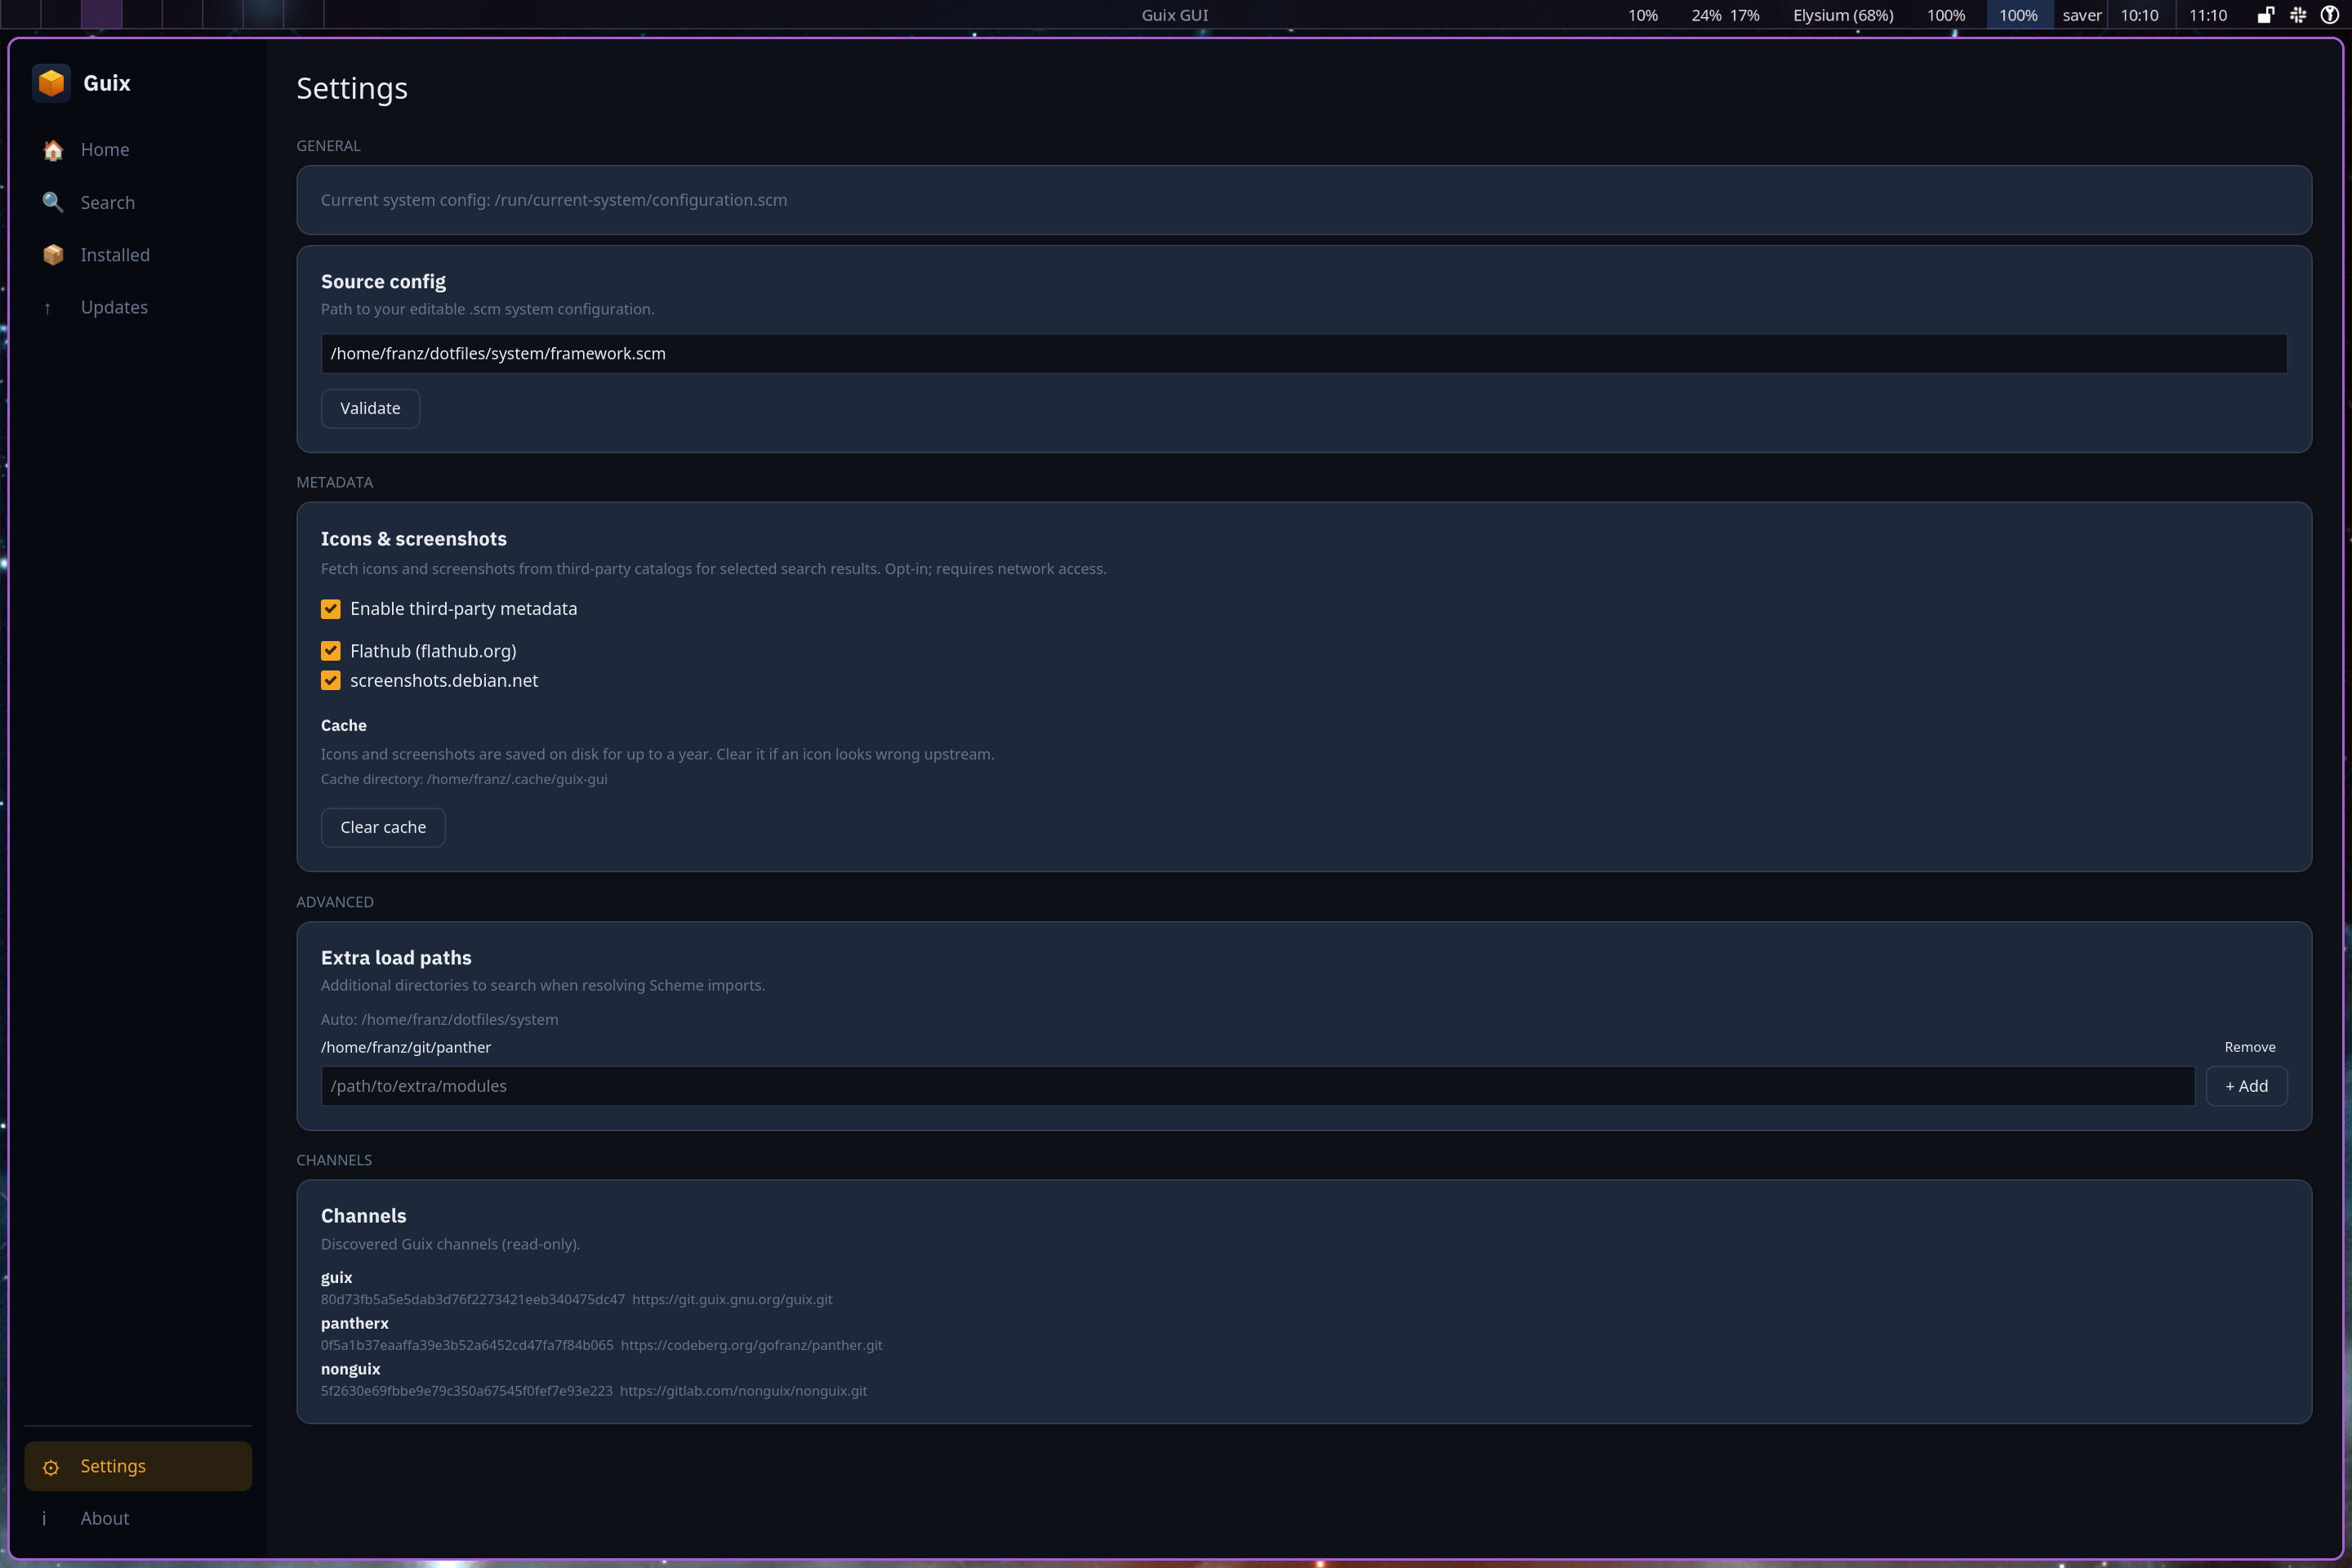This screenshot has height=1568, width=2352.
Task: Clear the icon cache
Action: pos(383,828)
